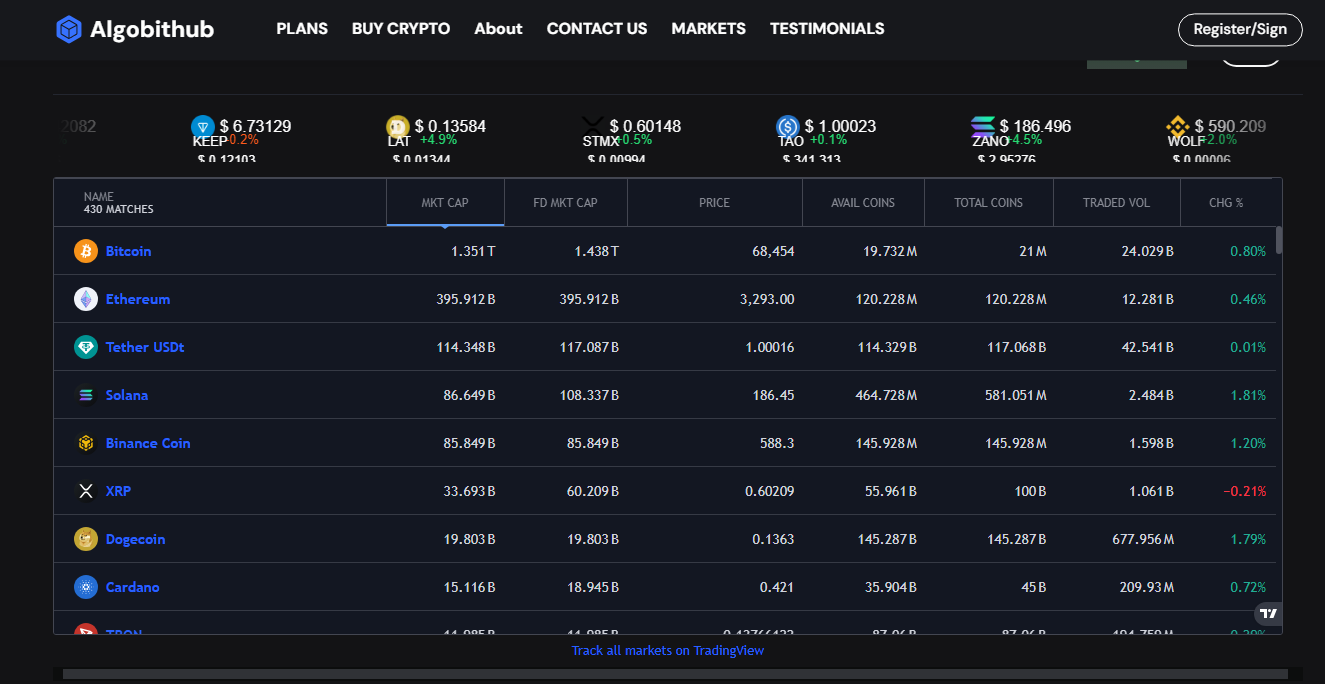Click the Solana icon in ticker
1325x684 pixels.
click(x=983, y=127)
